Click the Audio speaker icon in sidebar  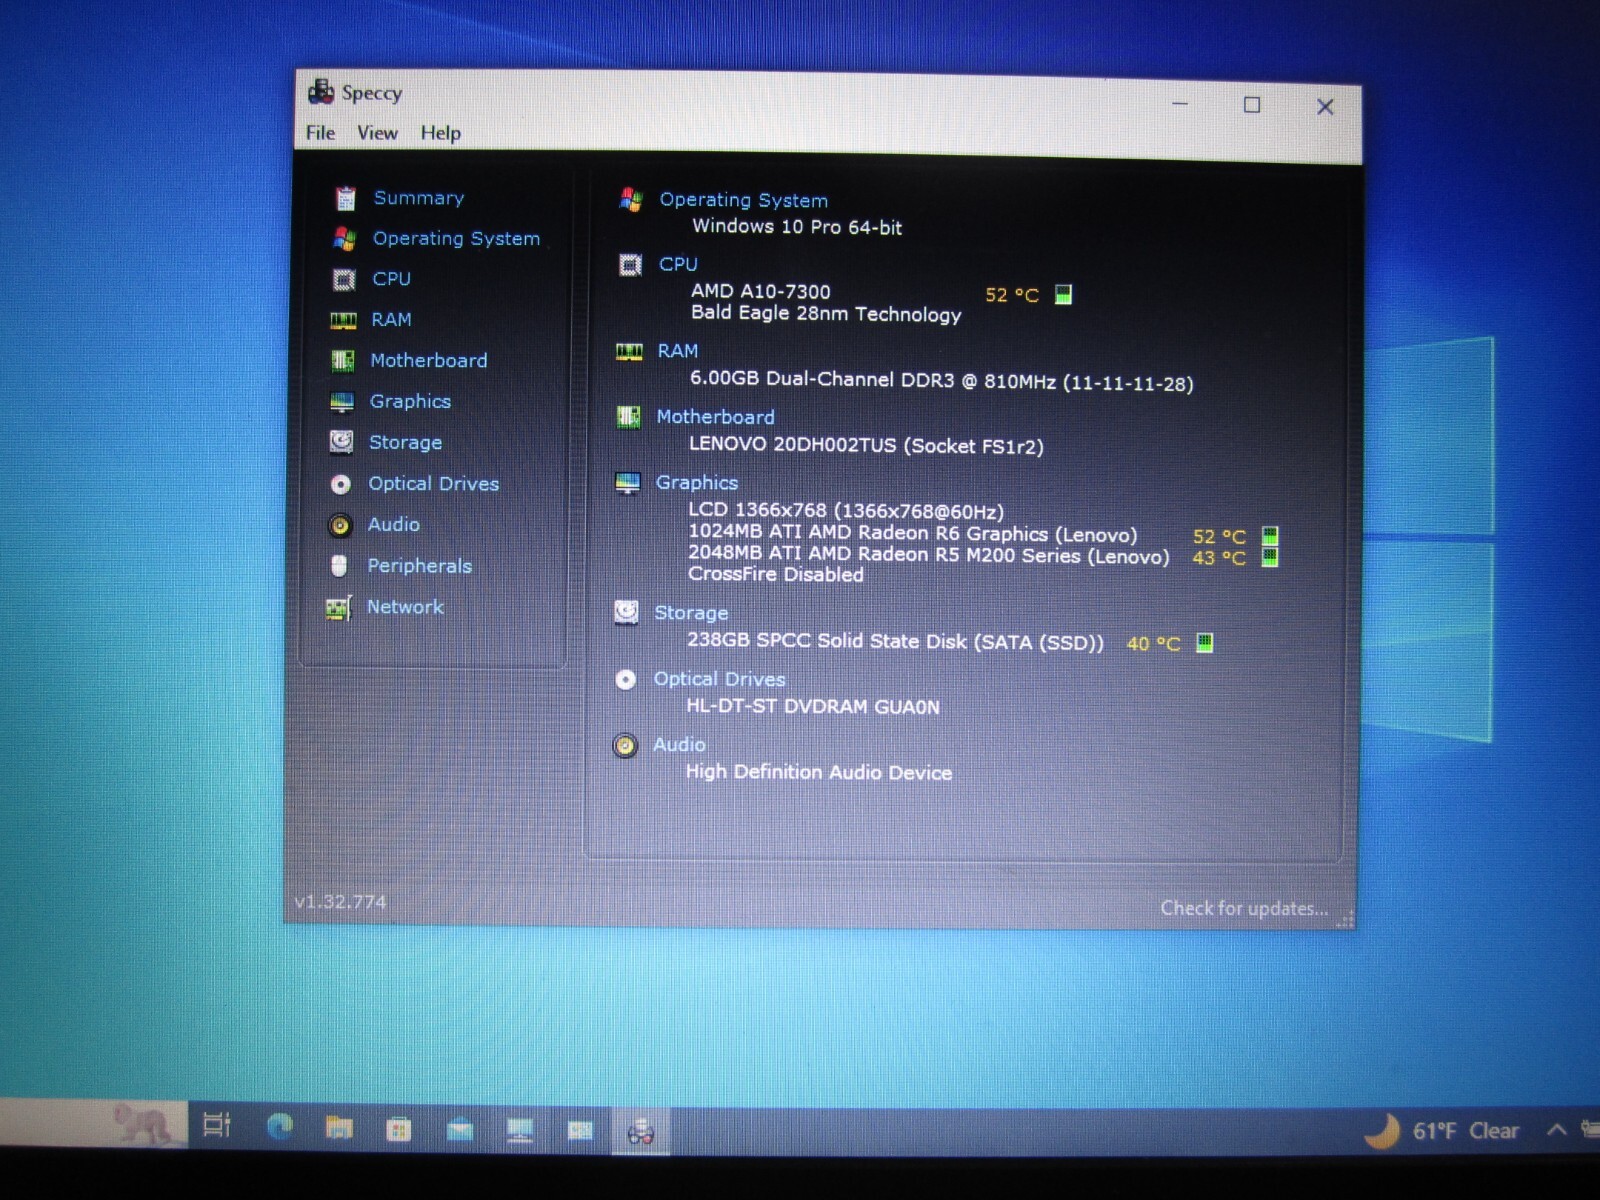coord(340,525)
